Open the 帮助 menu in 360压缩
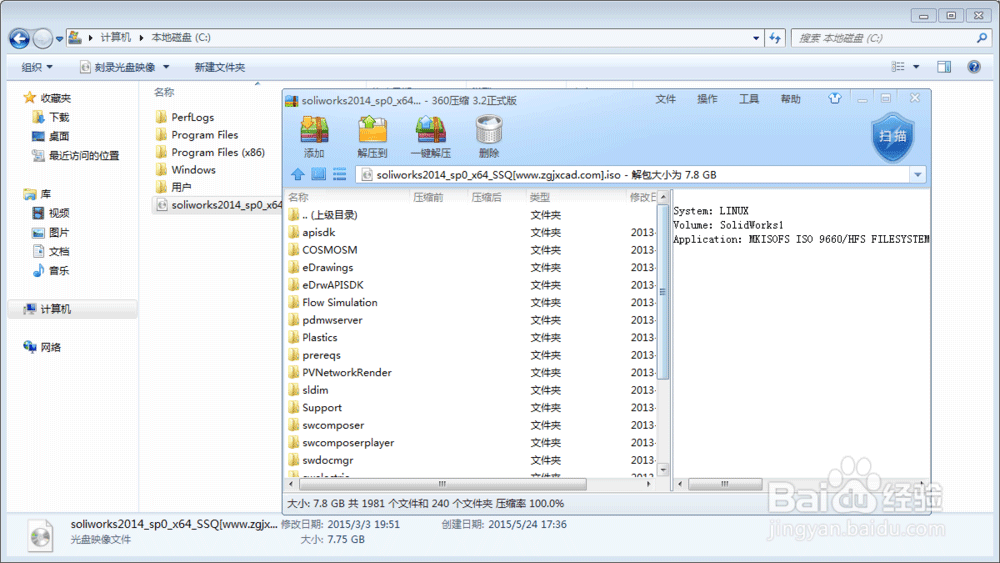Image resolution: width=1000 pixels, height=563 pixels. click(x=790, y=99)
